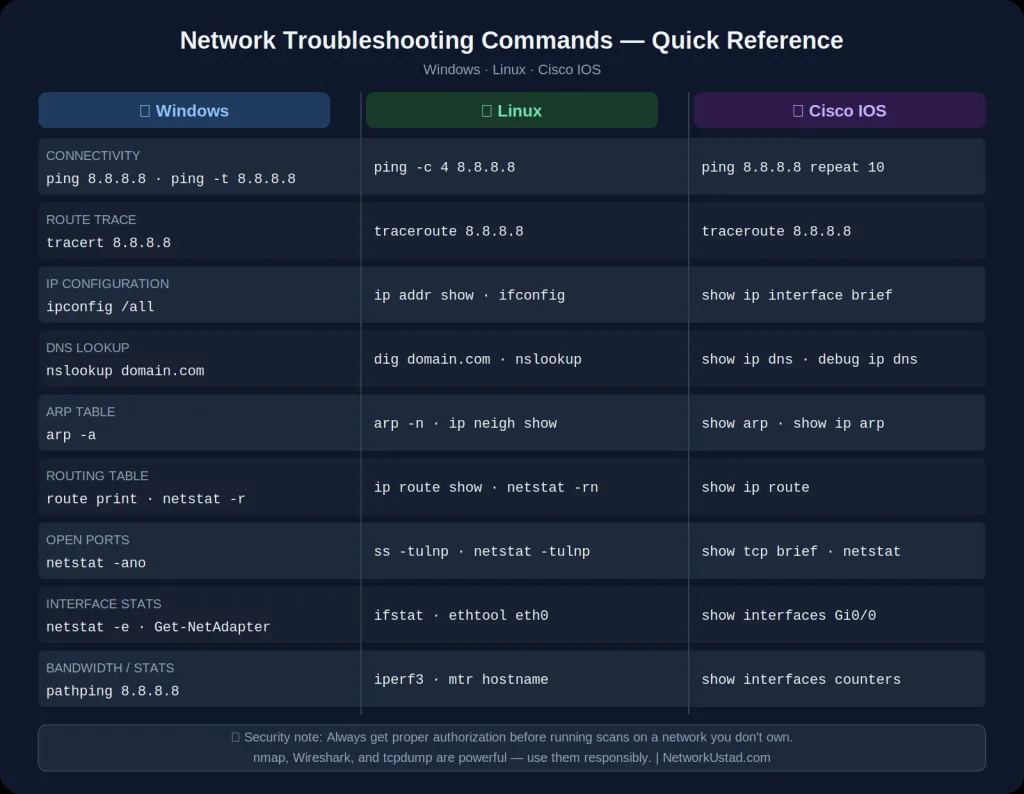This screenshot has width=1024, height=794.
Task: Select 'ss -tulnp · netstat -tulnp' text
Action: pyautogui.click(x=482, y=551)
